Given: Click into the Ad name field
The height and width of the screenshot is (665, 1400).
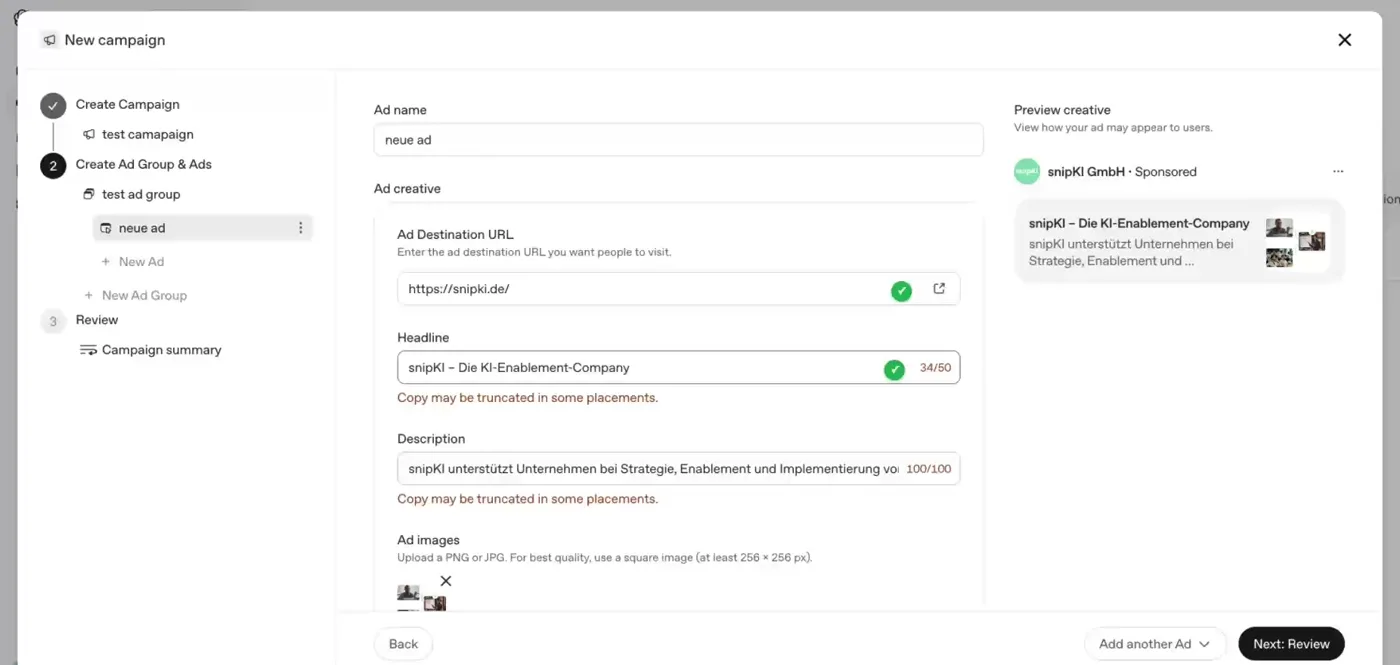Looking at the screenshot, I should point(678,140).
